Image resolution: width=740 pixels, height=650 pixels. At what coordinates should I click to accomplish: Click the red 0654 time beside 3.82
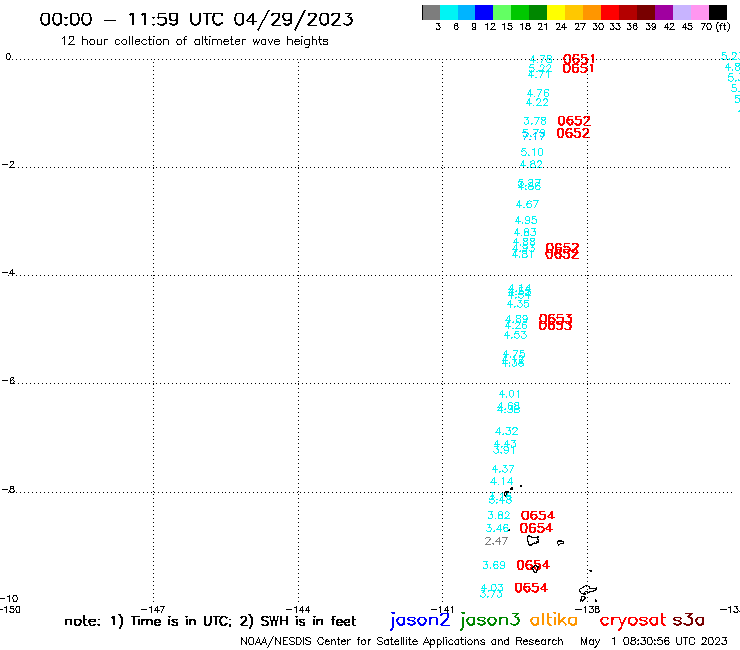pyautogui.click(x=538, y=515)
